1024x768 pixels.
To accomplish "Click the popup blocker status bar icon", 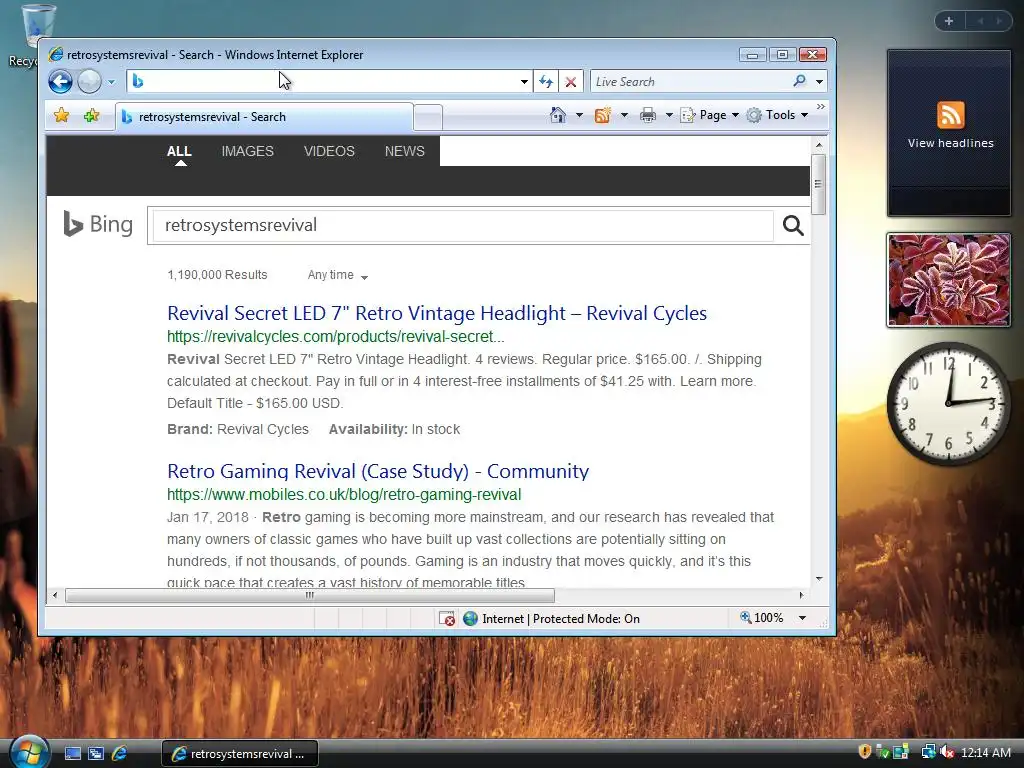I will coord(447,618).
